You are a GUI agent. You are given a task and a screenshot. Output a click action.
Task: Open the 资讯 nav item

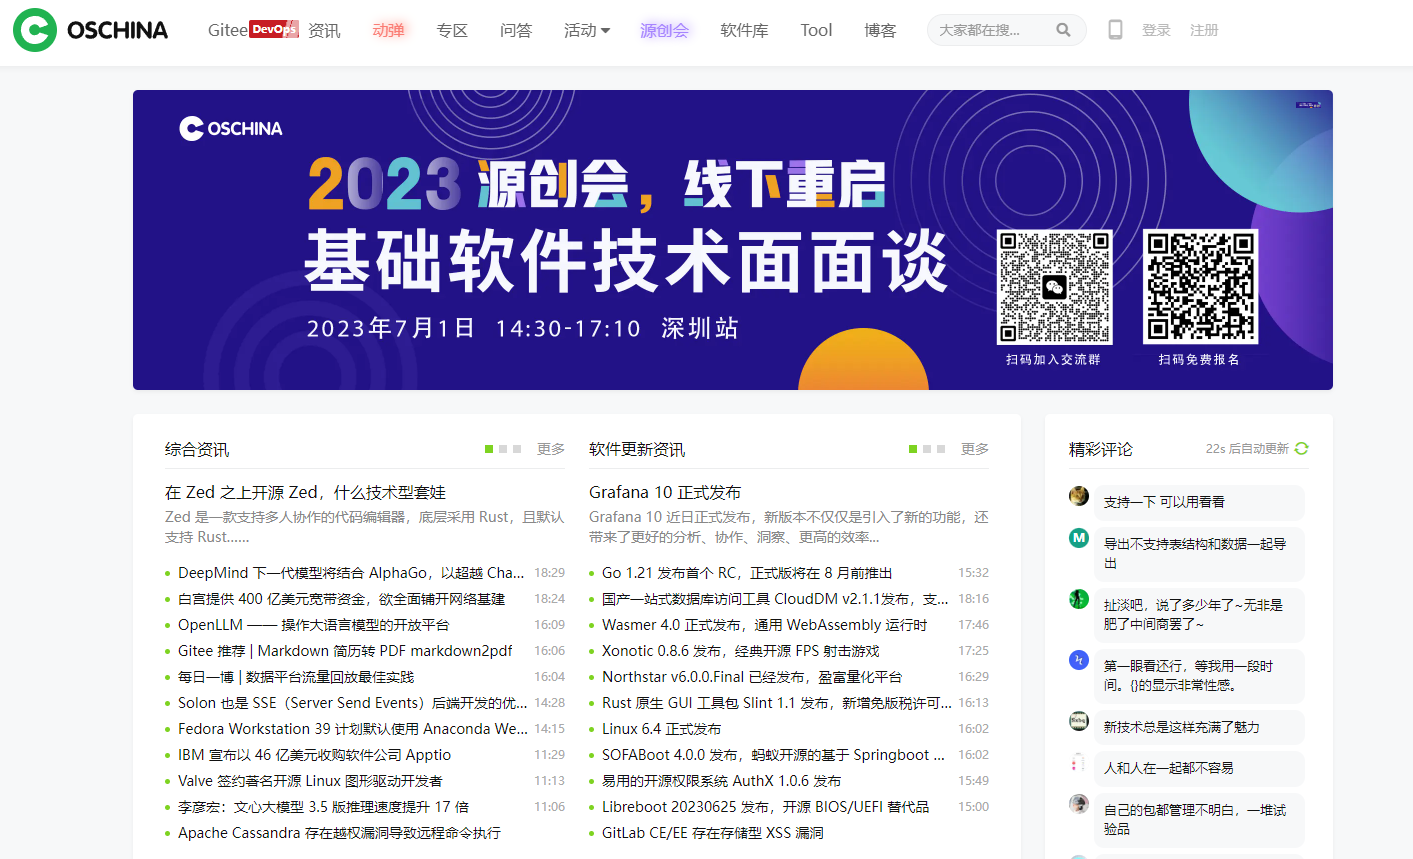[x=324, y=30]
